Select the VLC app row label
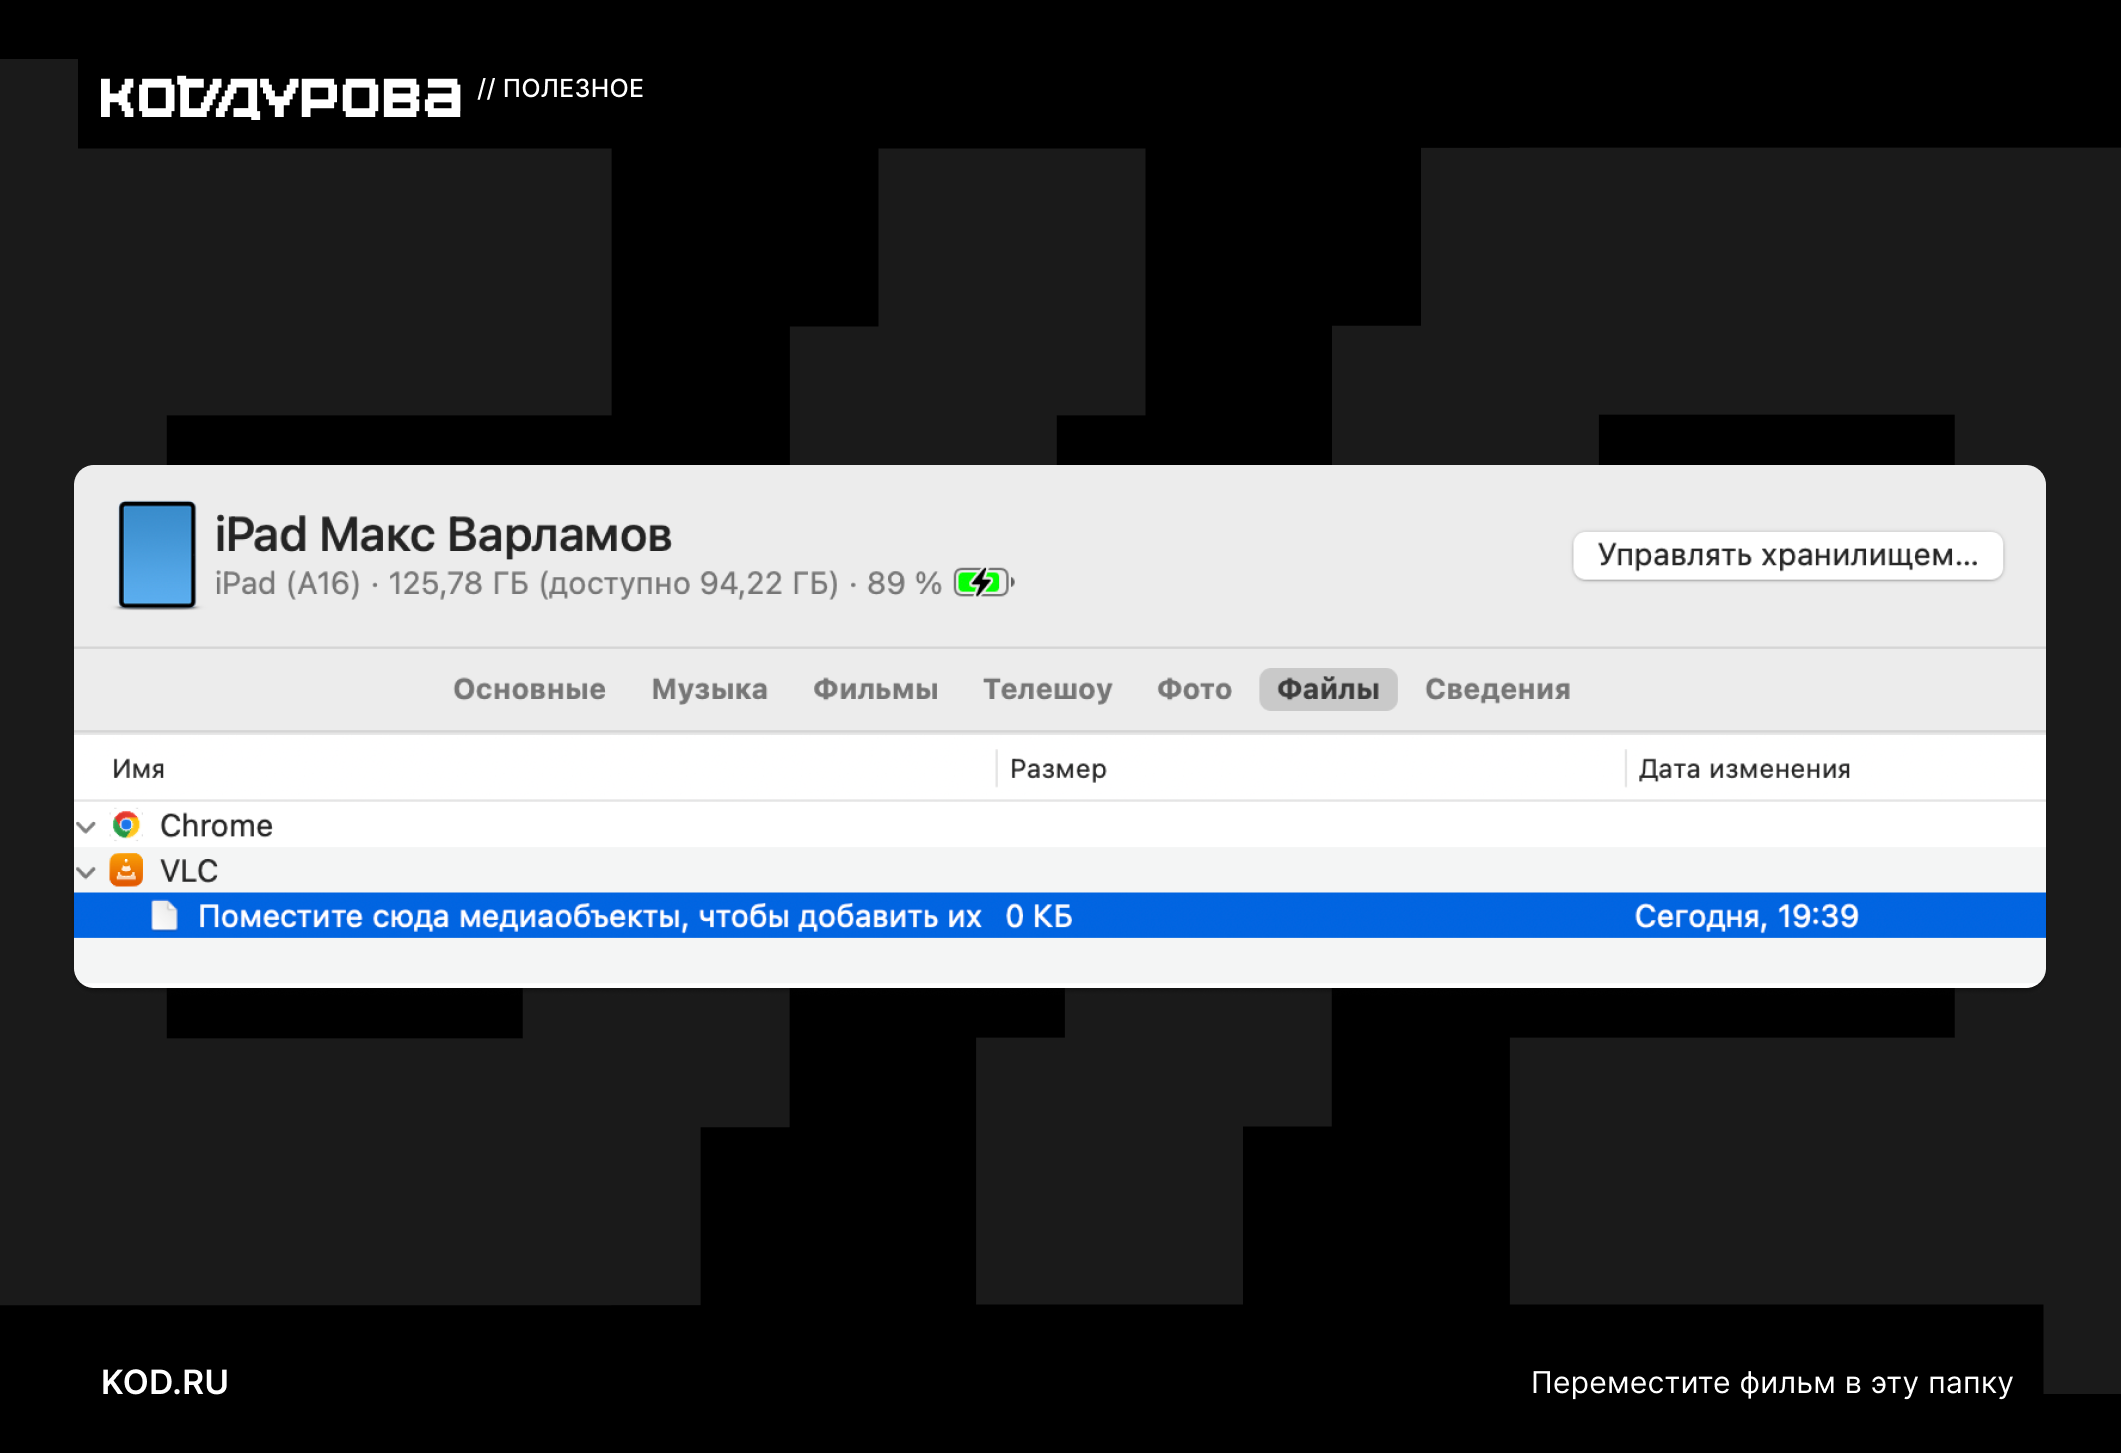Viewport: 2121px width, 1453px height. (189, 871)
